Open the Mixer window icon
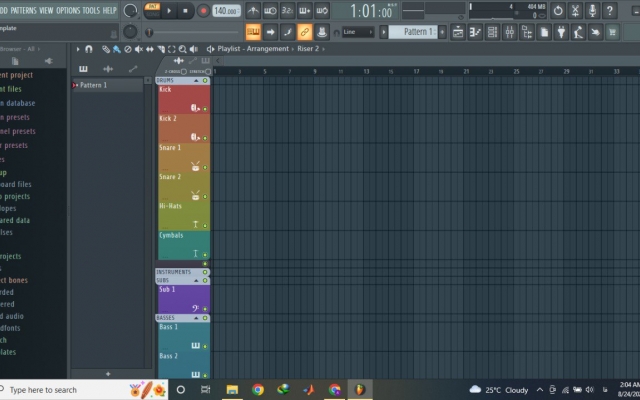This screenshot has width=640, height=400. tap(510, 32)
